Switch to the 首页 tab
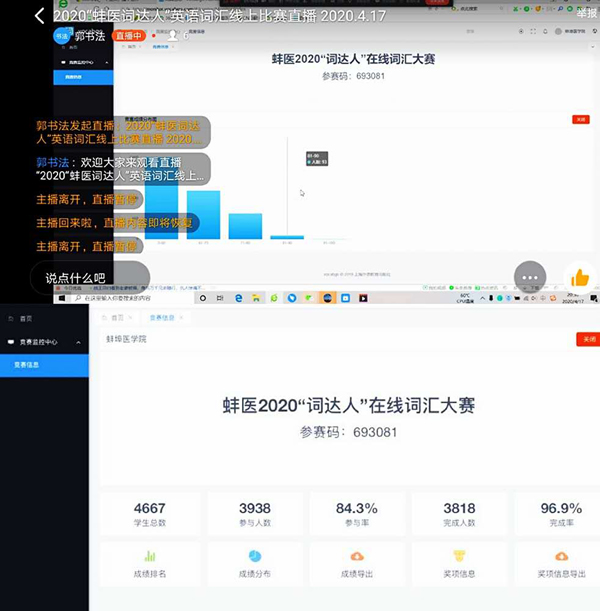This screenshot has width=600, height=611. coord(118,317)
